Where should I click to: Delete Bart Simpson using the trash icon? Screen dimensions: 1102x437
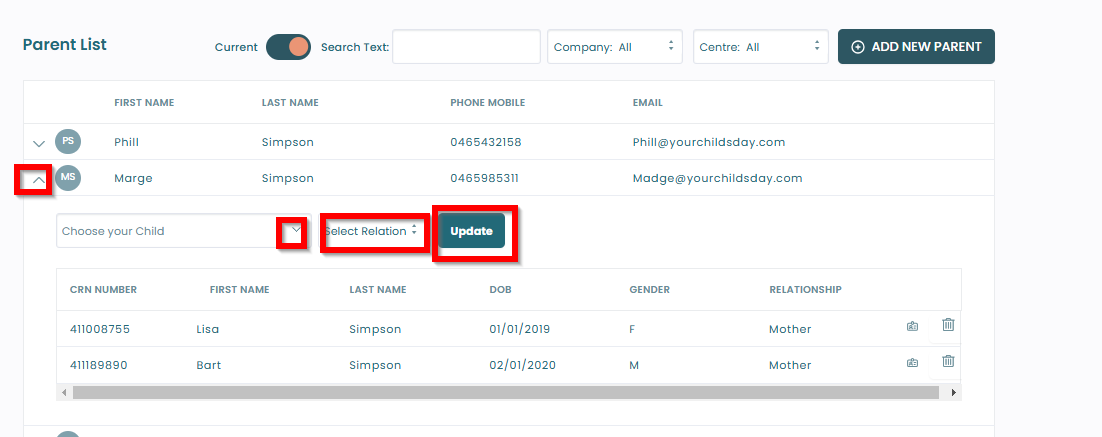point(948,361)
